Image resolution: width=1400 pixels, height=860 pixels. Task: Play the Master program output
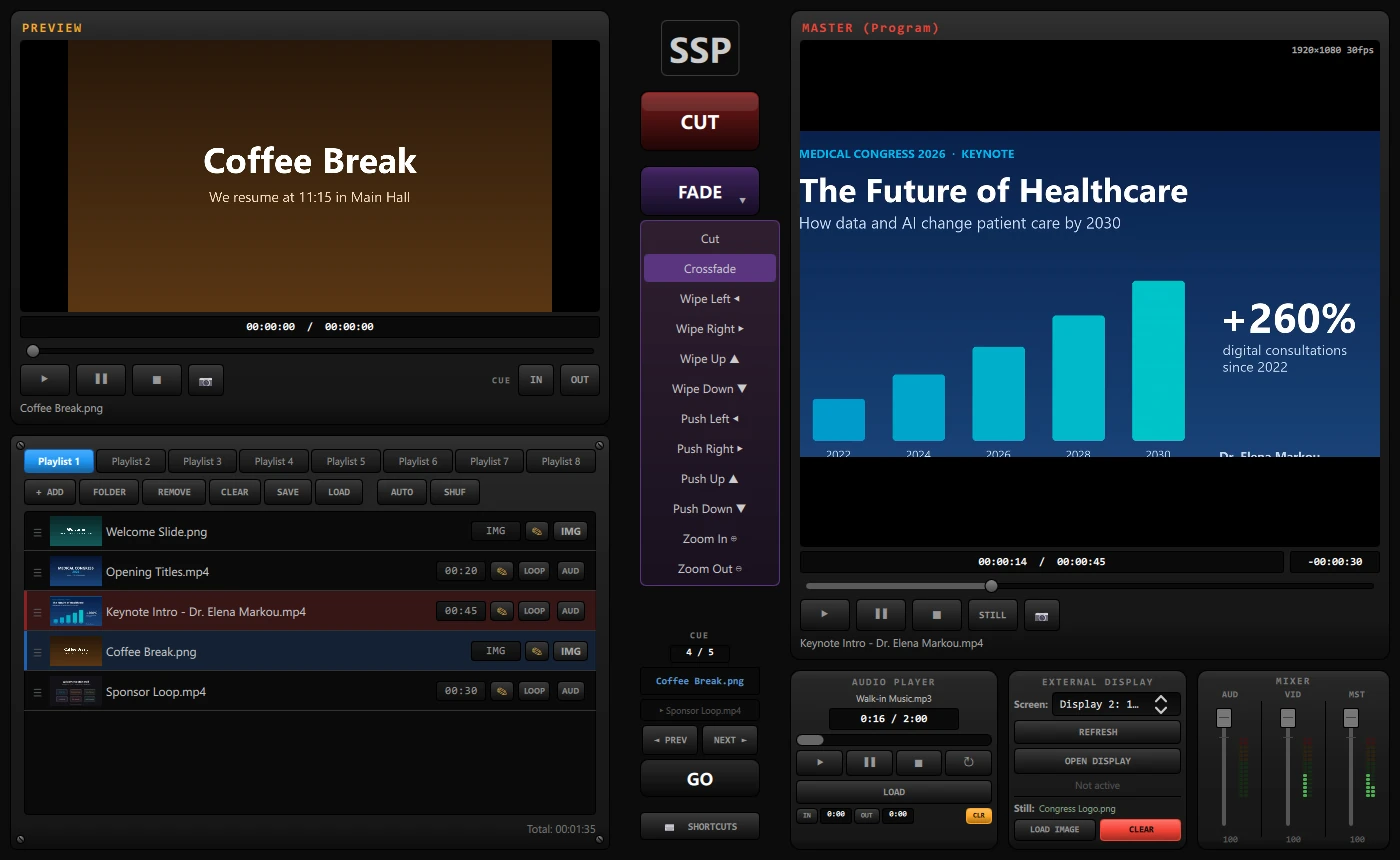coord(825,615)
